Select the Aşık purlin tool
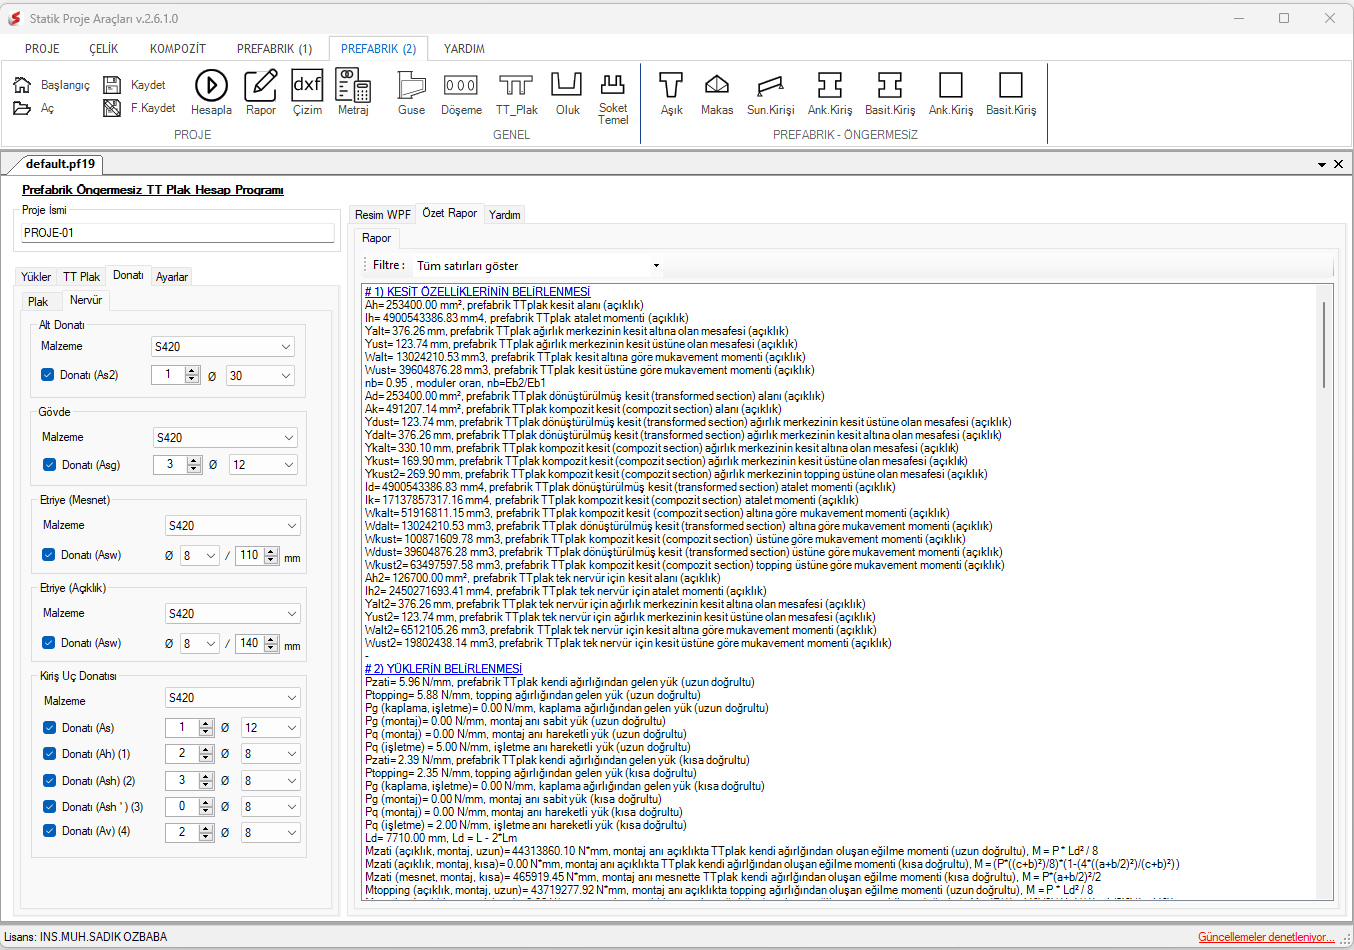 click(671, 85)
